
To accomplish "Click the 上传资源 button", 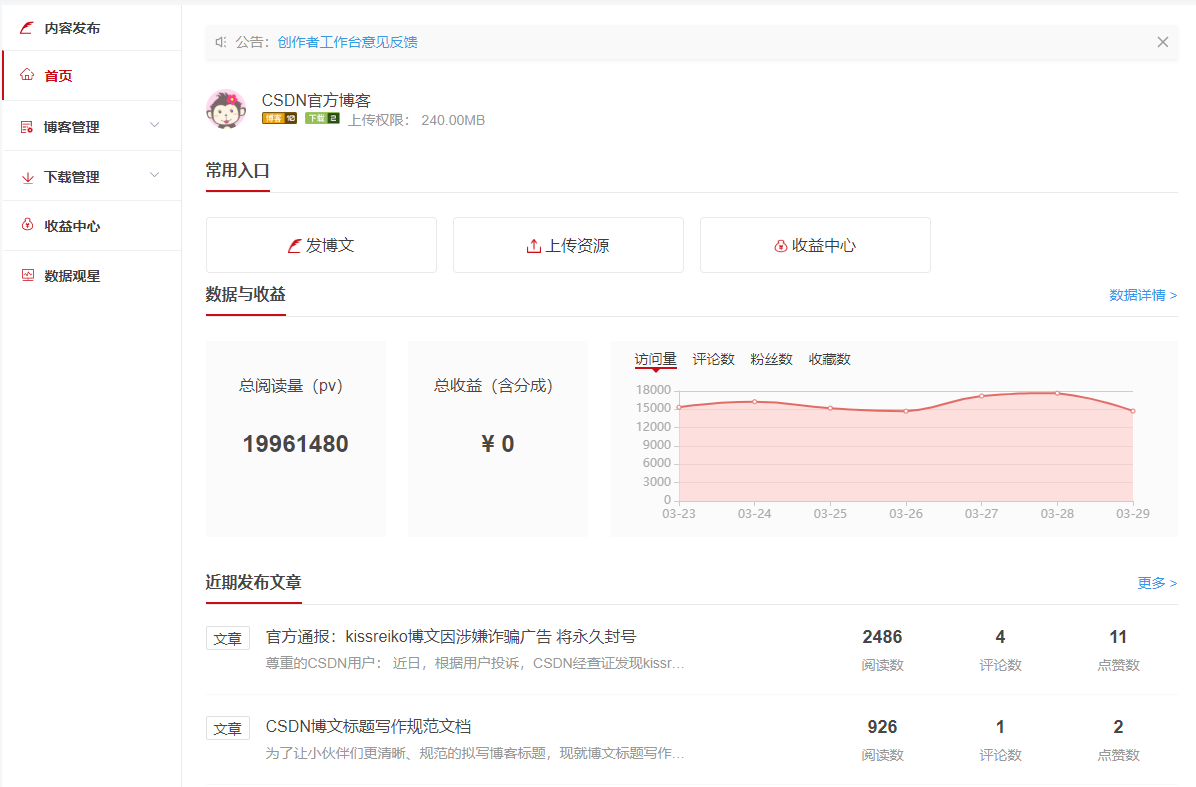I will tap(568, 245).
